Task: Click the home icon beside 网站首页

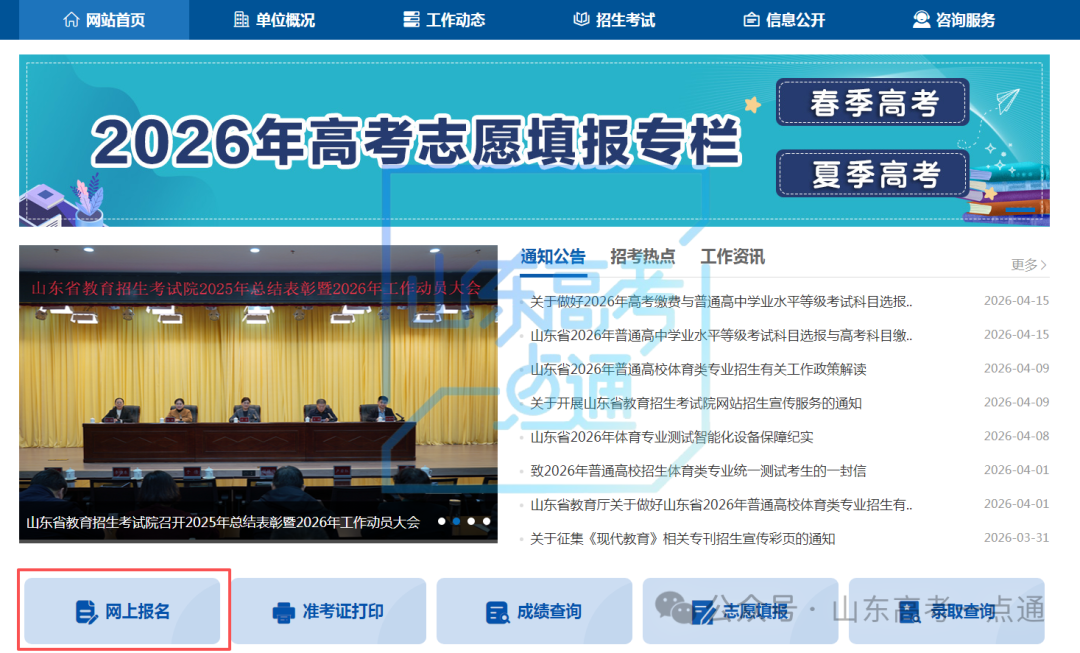Action: pyautogui.click(x=71, y=20)
